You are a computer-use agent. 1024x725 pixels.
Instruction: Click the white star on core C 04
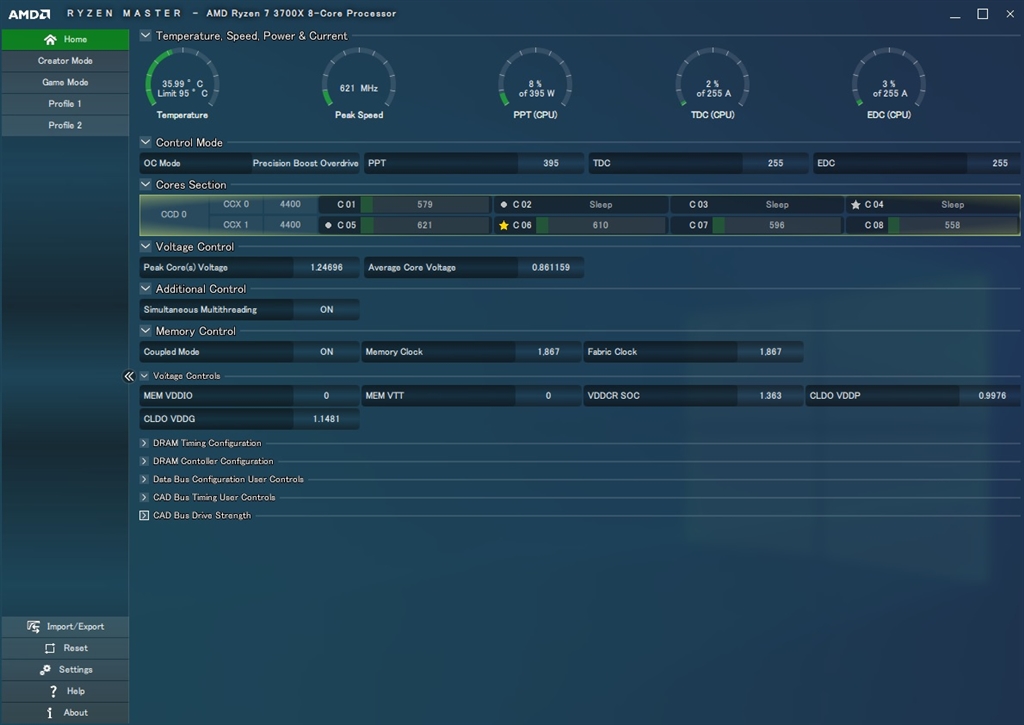856,204
